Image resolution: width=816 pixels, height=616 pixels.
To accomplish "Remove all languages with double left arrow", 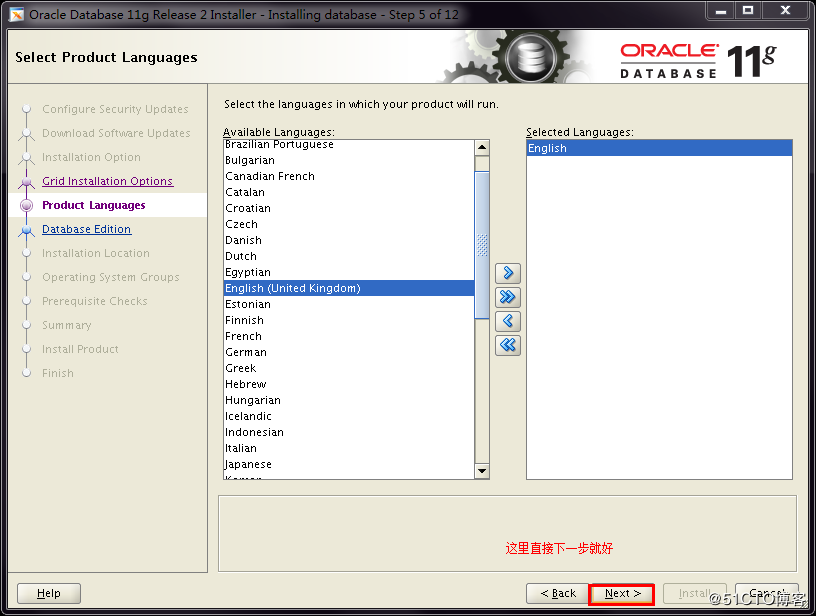I will [x=508, y=344].
